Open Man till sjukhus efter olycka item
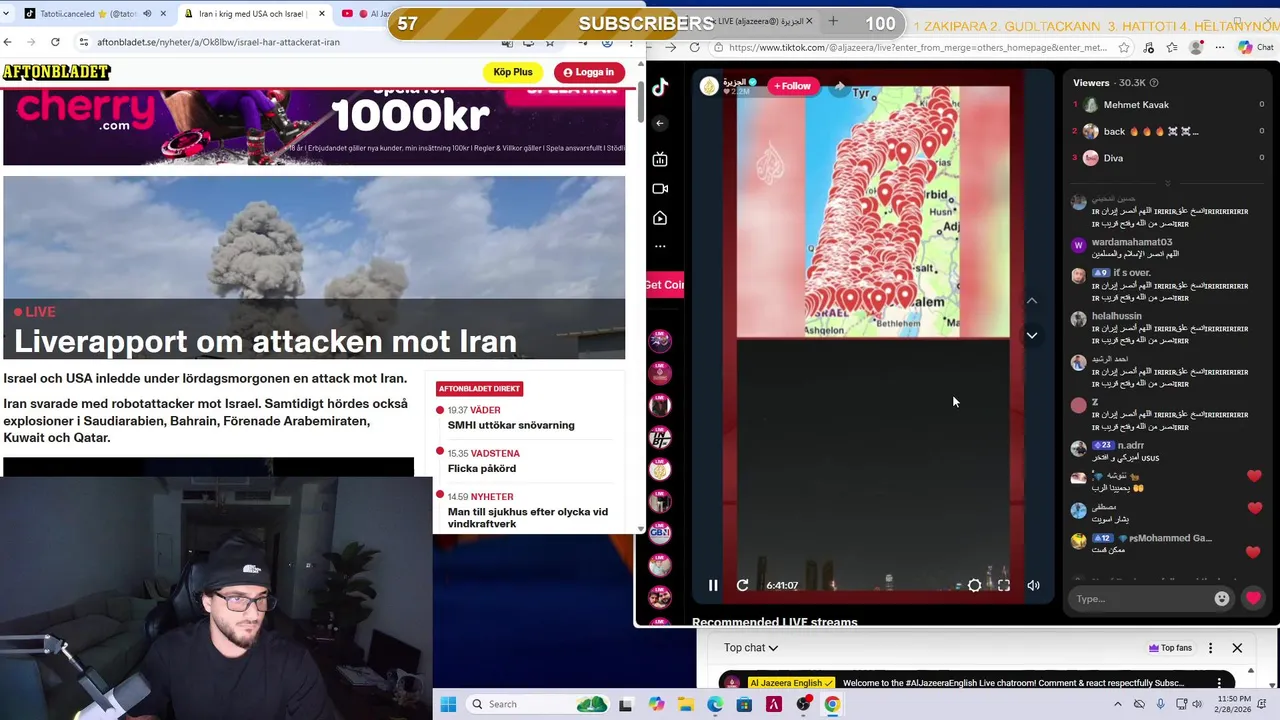Viewport: 1280px width, 720px height. point(528,518)
